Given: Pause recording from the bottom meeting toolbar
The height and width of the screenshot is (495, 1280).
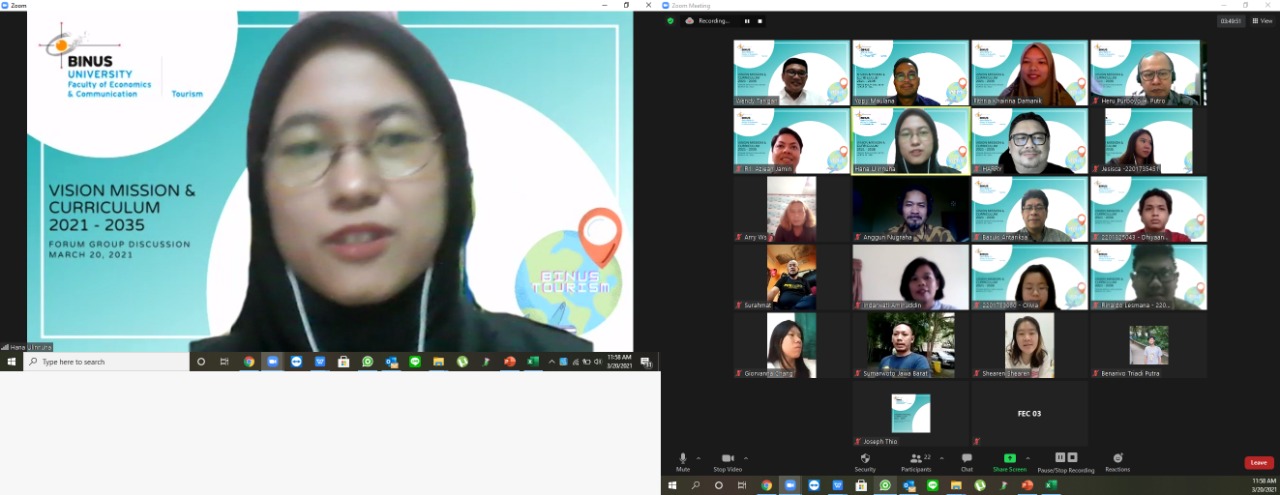Looking at the screenshot, I should [x=1060, y=457].
